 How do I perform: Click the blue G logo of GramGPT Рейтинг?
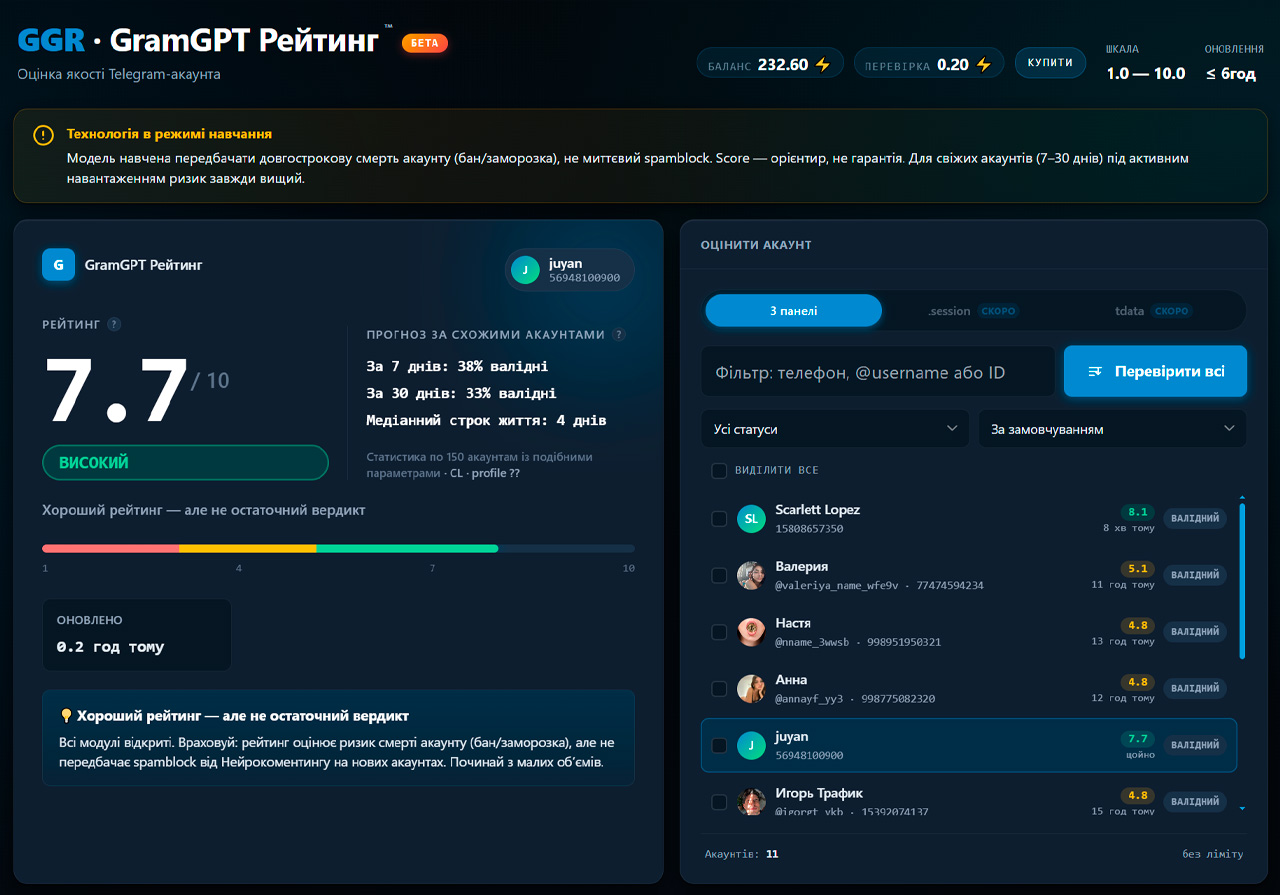click(x=58, y=265)
